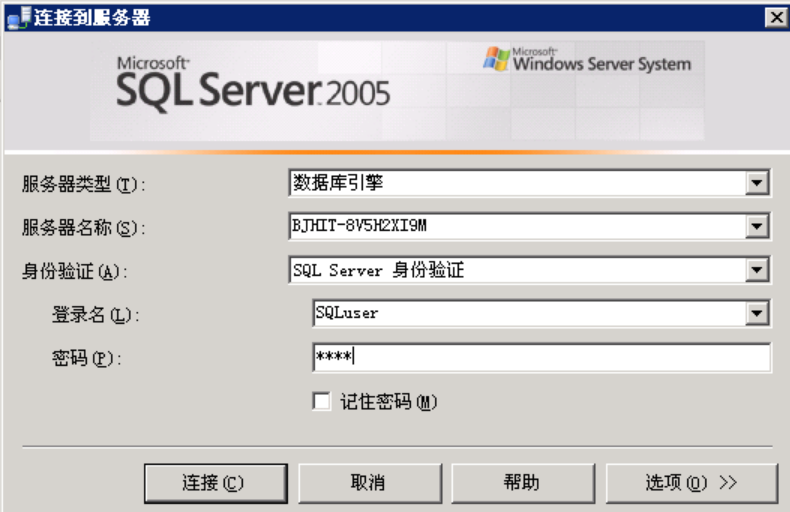Click the 身份验证(A) label
Viewport: 790px width, 512px height.
(75, 272)
